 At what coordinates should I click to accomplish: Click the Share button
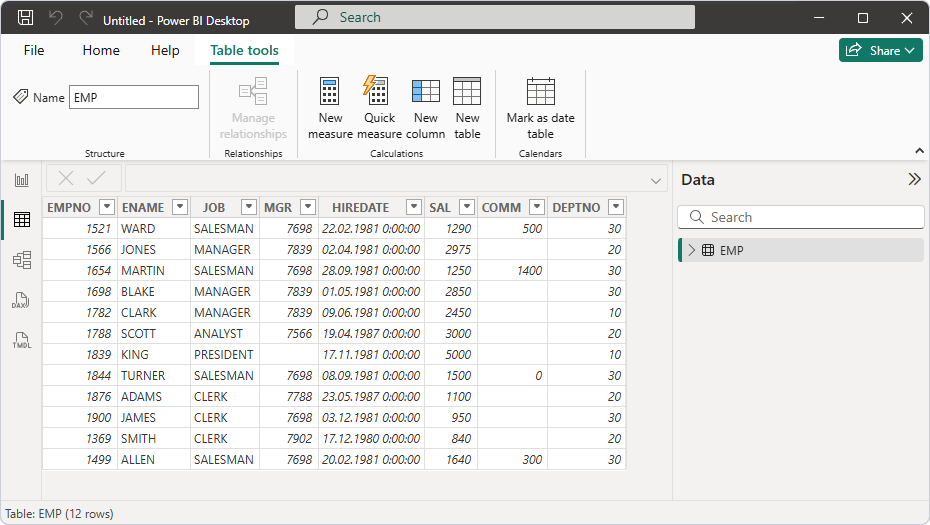(881, 50)
